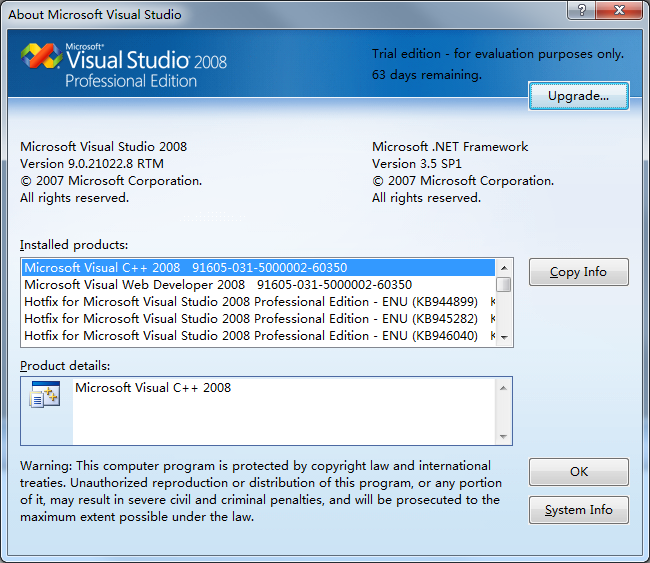Click installed products list scroll up arrow

tap(504, 268)
